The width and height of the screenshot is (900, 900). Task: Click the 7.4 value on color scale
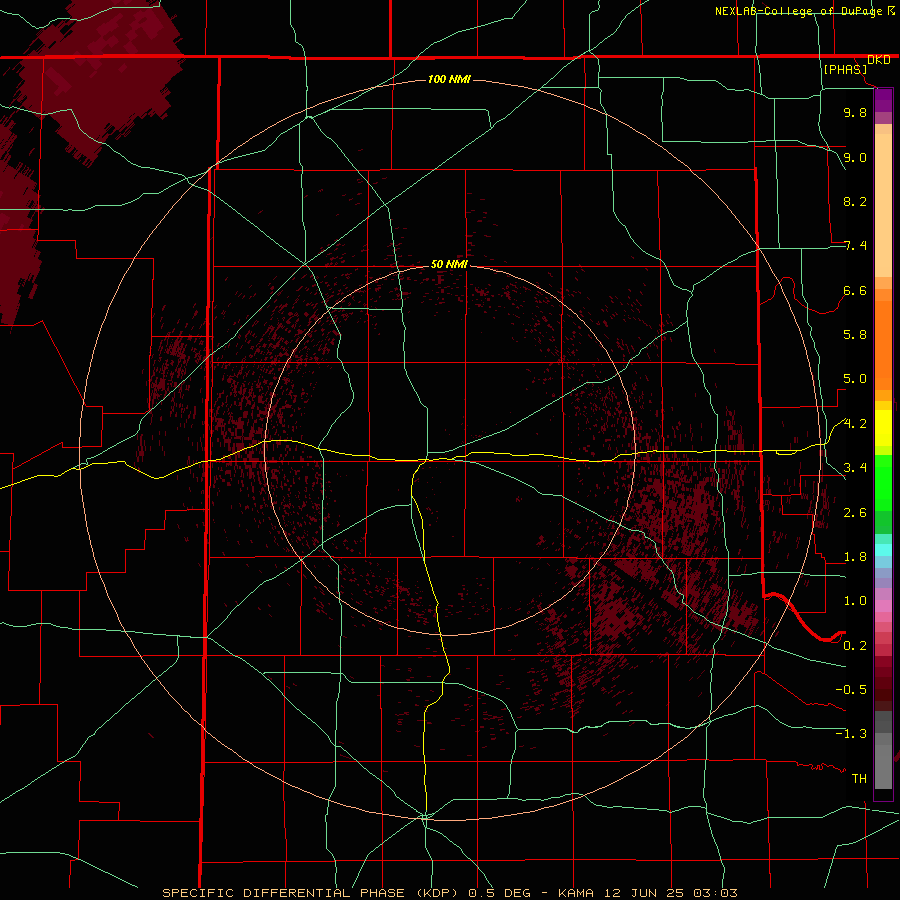tap(855, 246)
